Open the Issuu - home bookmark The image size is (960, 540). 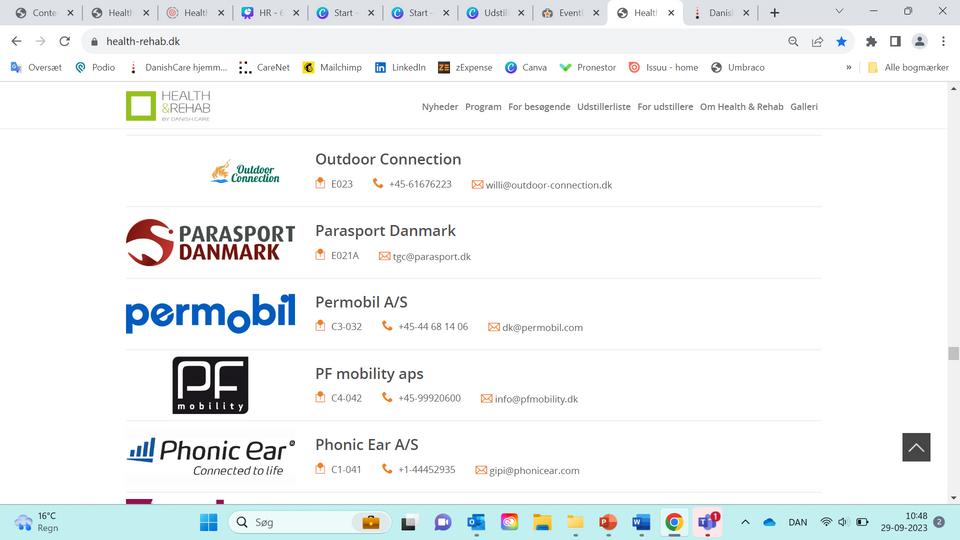tap(664, 67)
